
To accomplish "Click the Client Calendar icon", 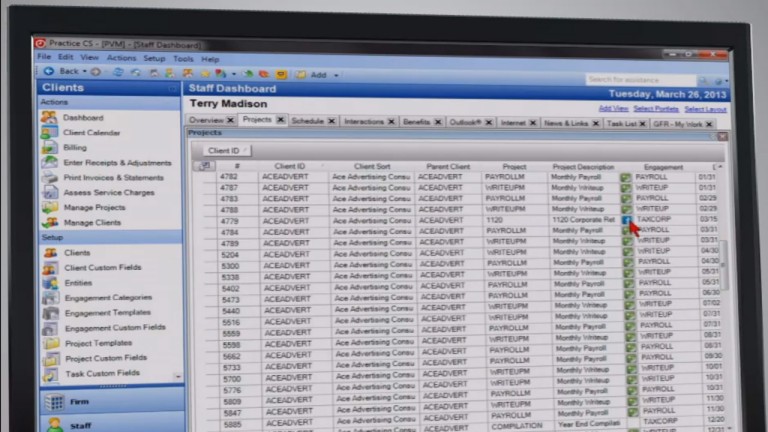I will click(49, 132).
